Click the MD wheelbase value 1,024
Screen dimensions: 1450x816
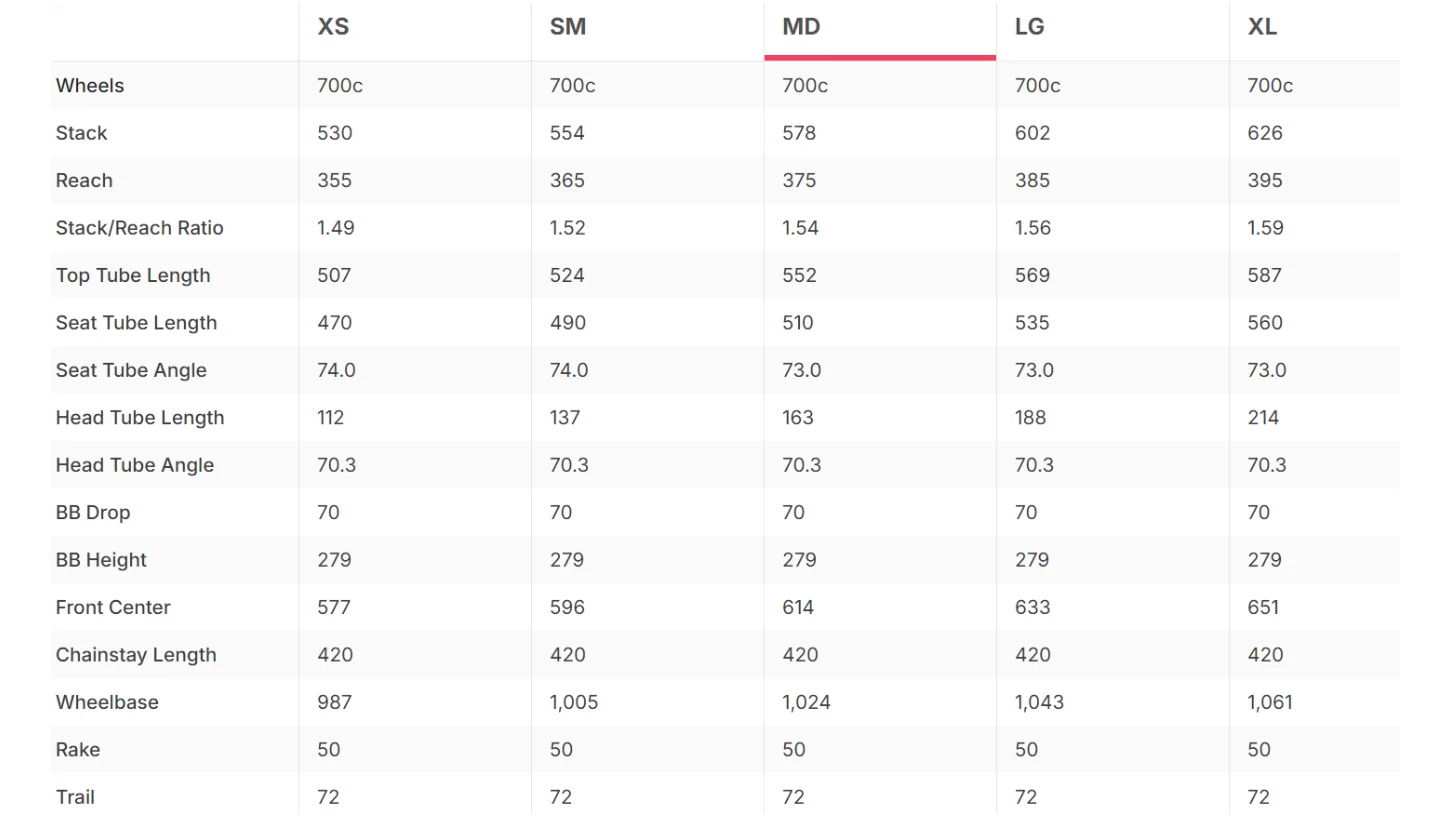pyautogui.click(x=806, y=703)
